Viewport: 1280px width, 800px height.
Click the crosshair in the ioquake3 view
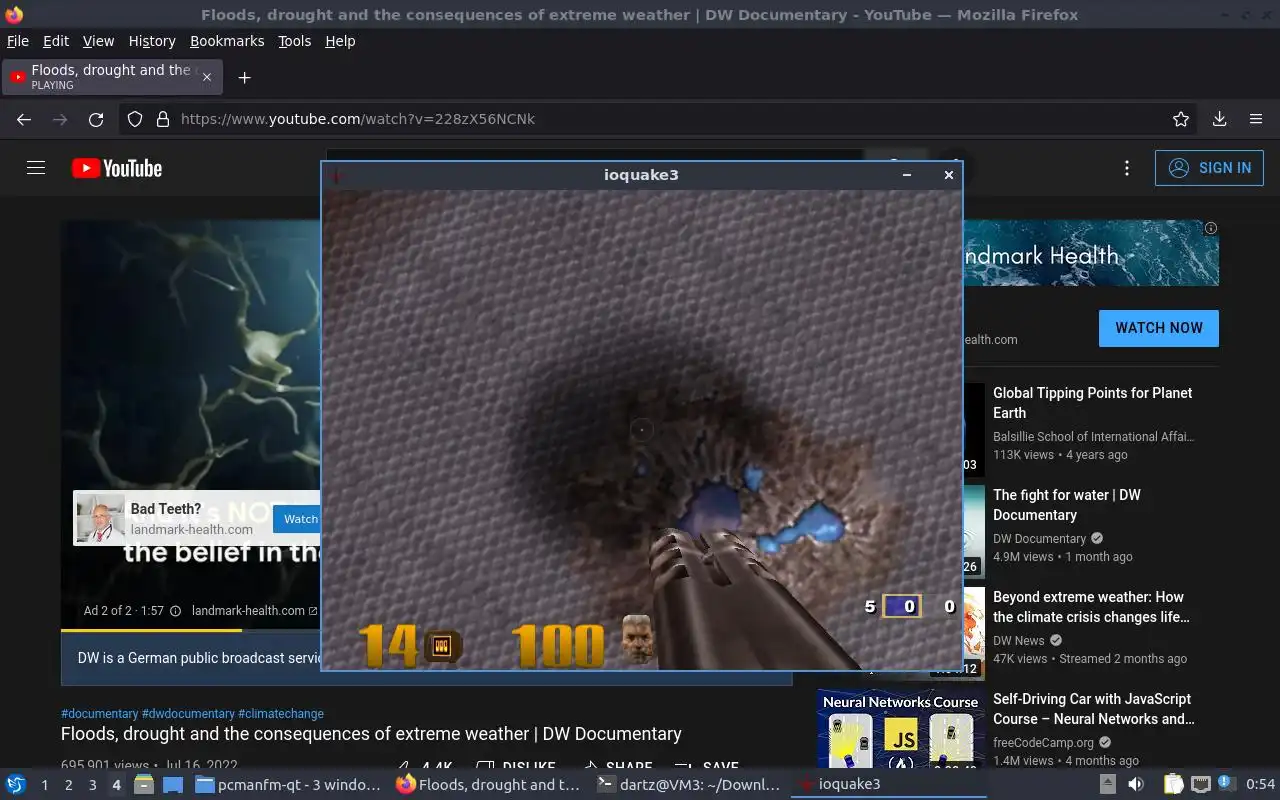pyautogui.click(x=642, y=430)
